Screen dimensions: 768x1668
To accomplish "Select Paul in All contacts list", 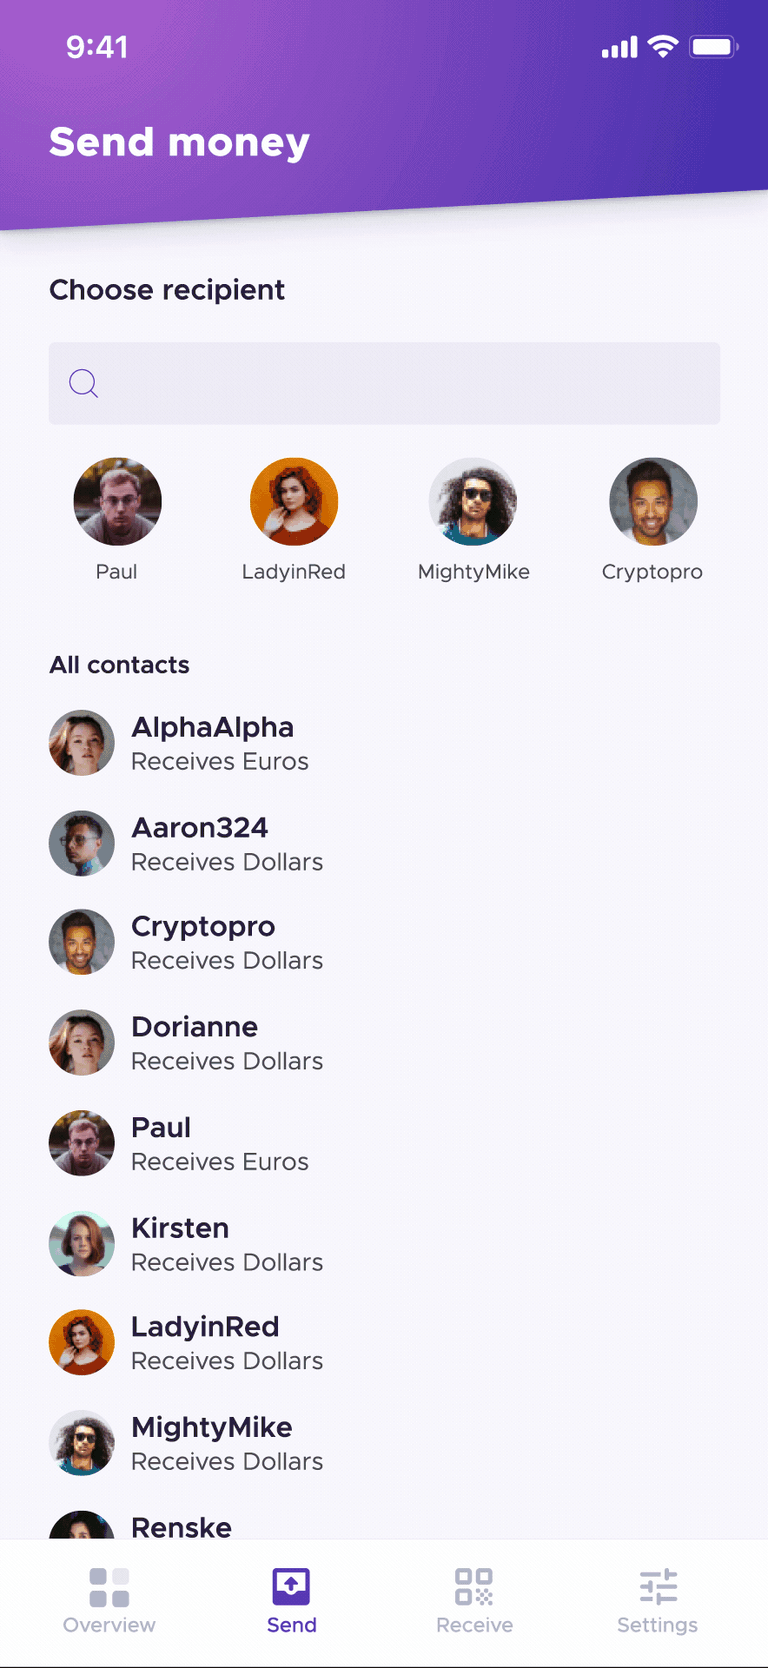I will click(x=384, y=1143).
